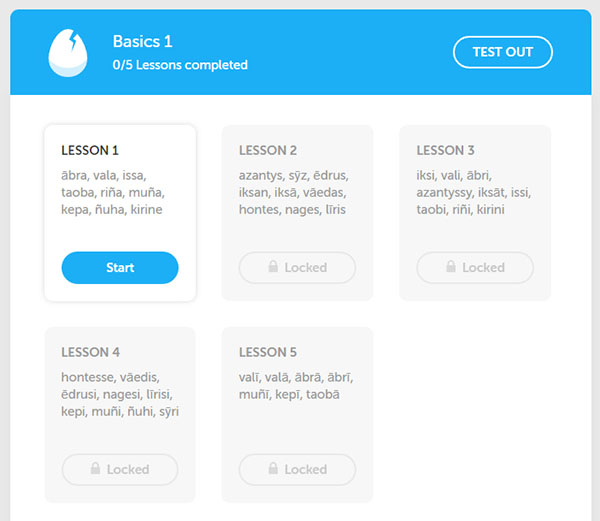
Task: Click the Locked button under Lesson 5
Action: [x=297, y=469]
